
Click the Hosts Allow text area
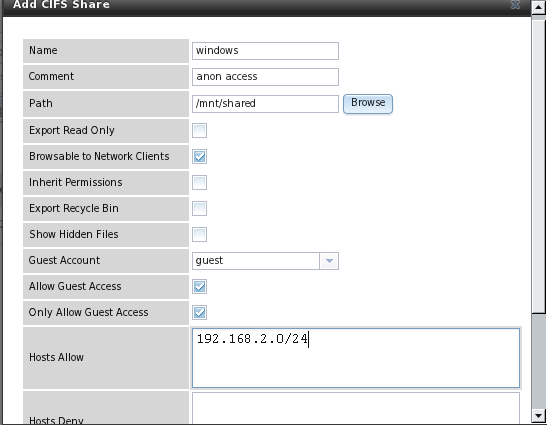[x=356, y=358]
